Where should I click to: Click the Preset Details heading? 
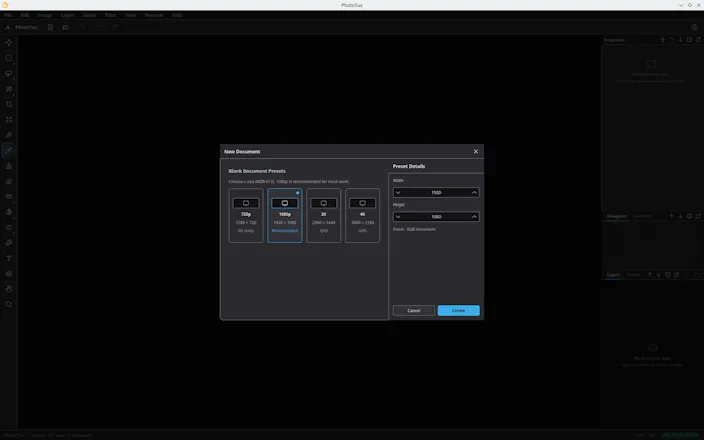409,166
